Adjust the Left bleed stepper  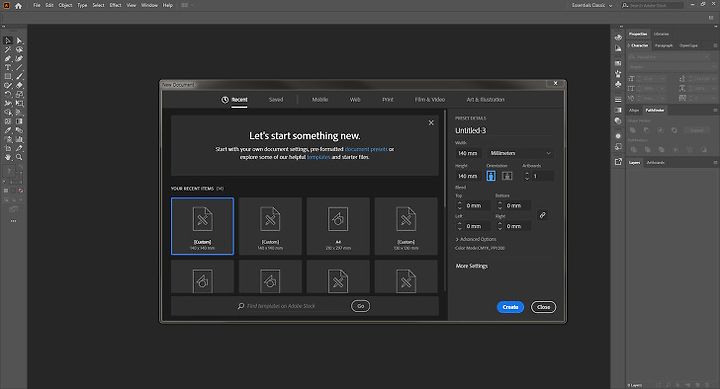click(460, 226)
